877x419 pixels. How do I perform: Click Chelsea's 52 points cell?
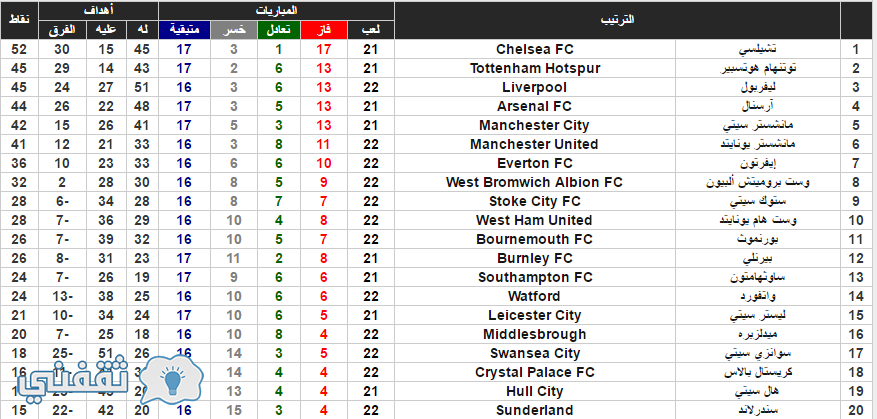[x=20, y=49]
